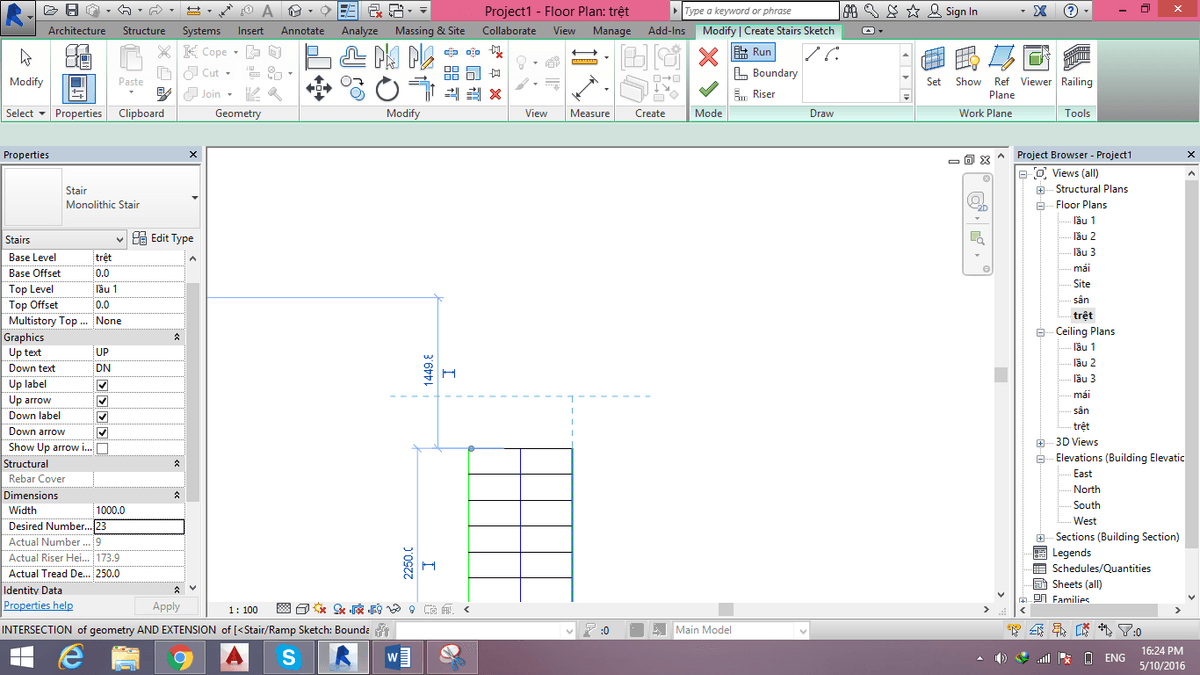1200x675 pixels.
Task: Click the Modify arrow tool
Action: (x=26, y=68)
